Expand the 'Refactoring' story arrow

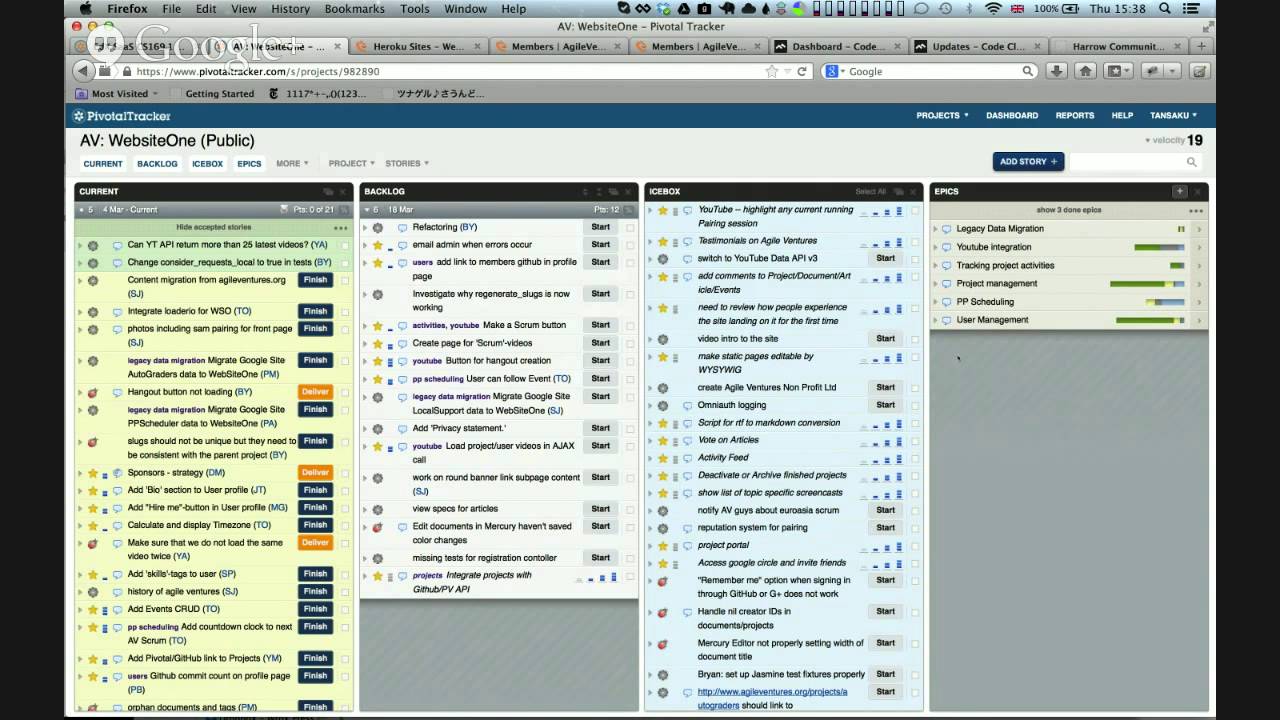click(x=366, y=228)
